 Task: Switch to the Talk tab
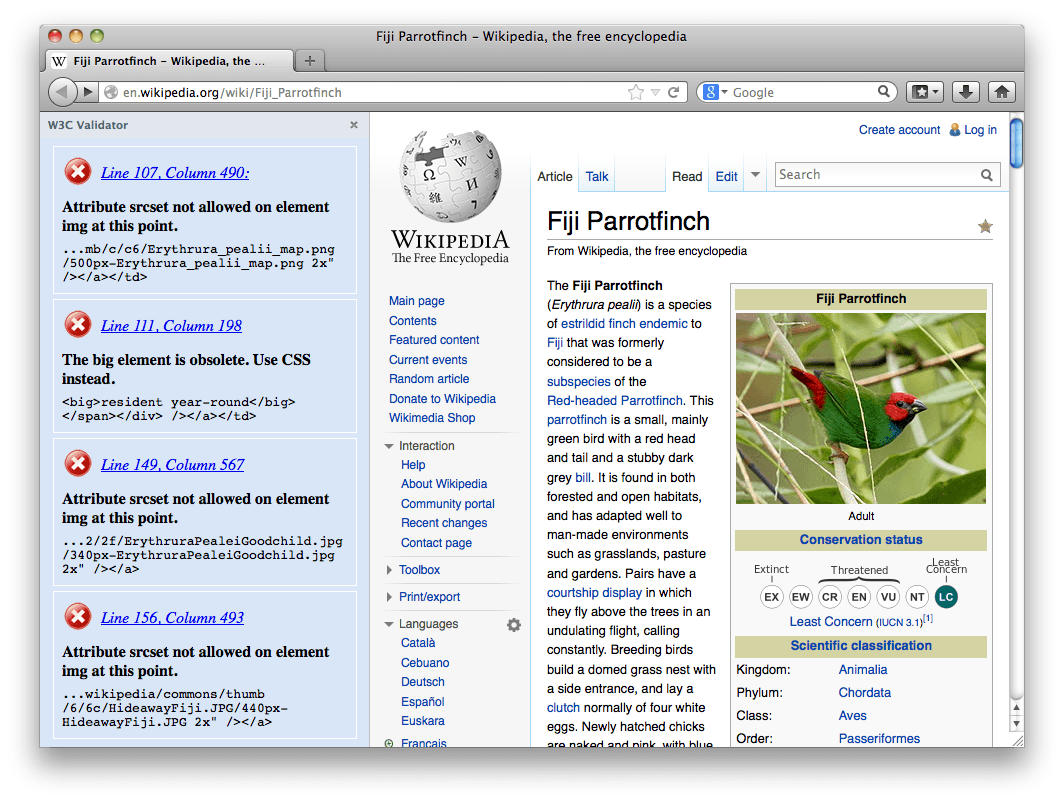click(x=597, y=177)
